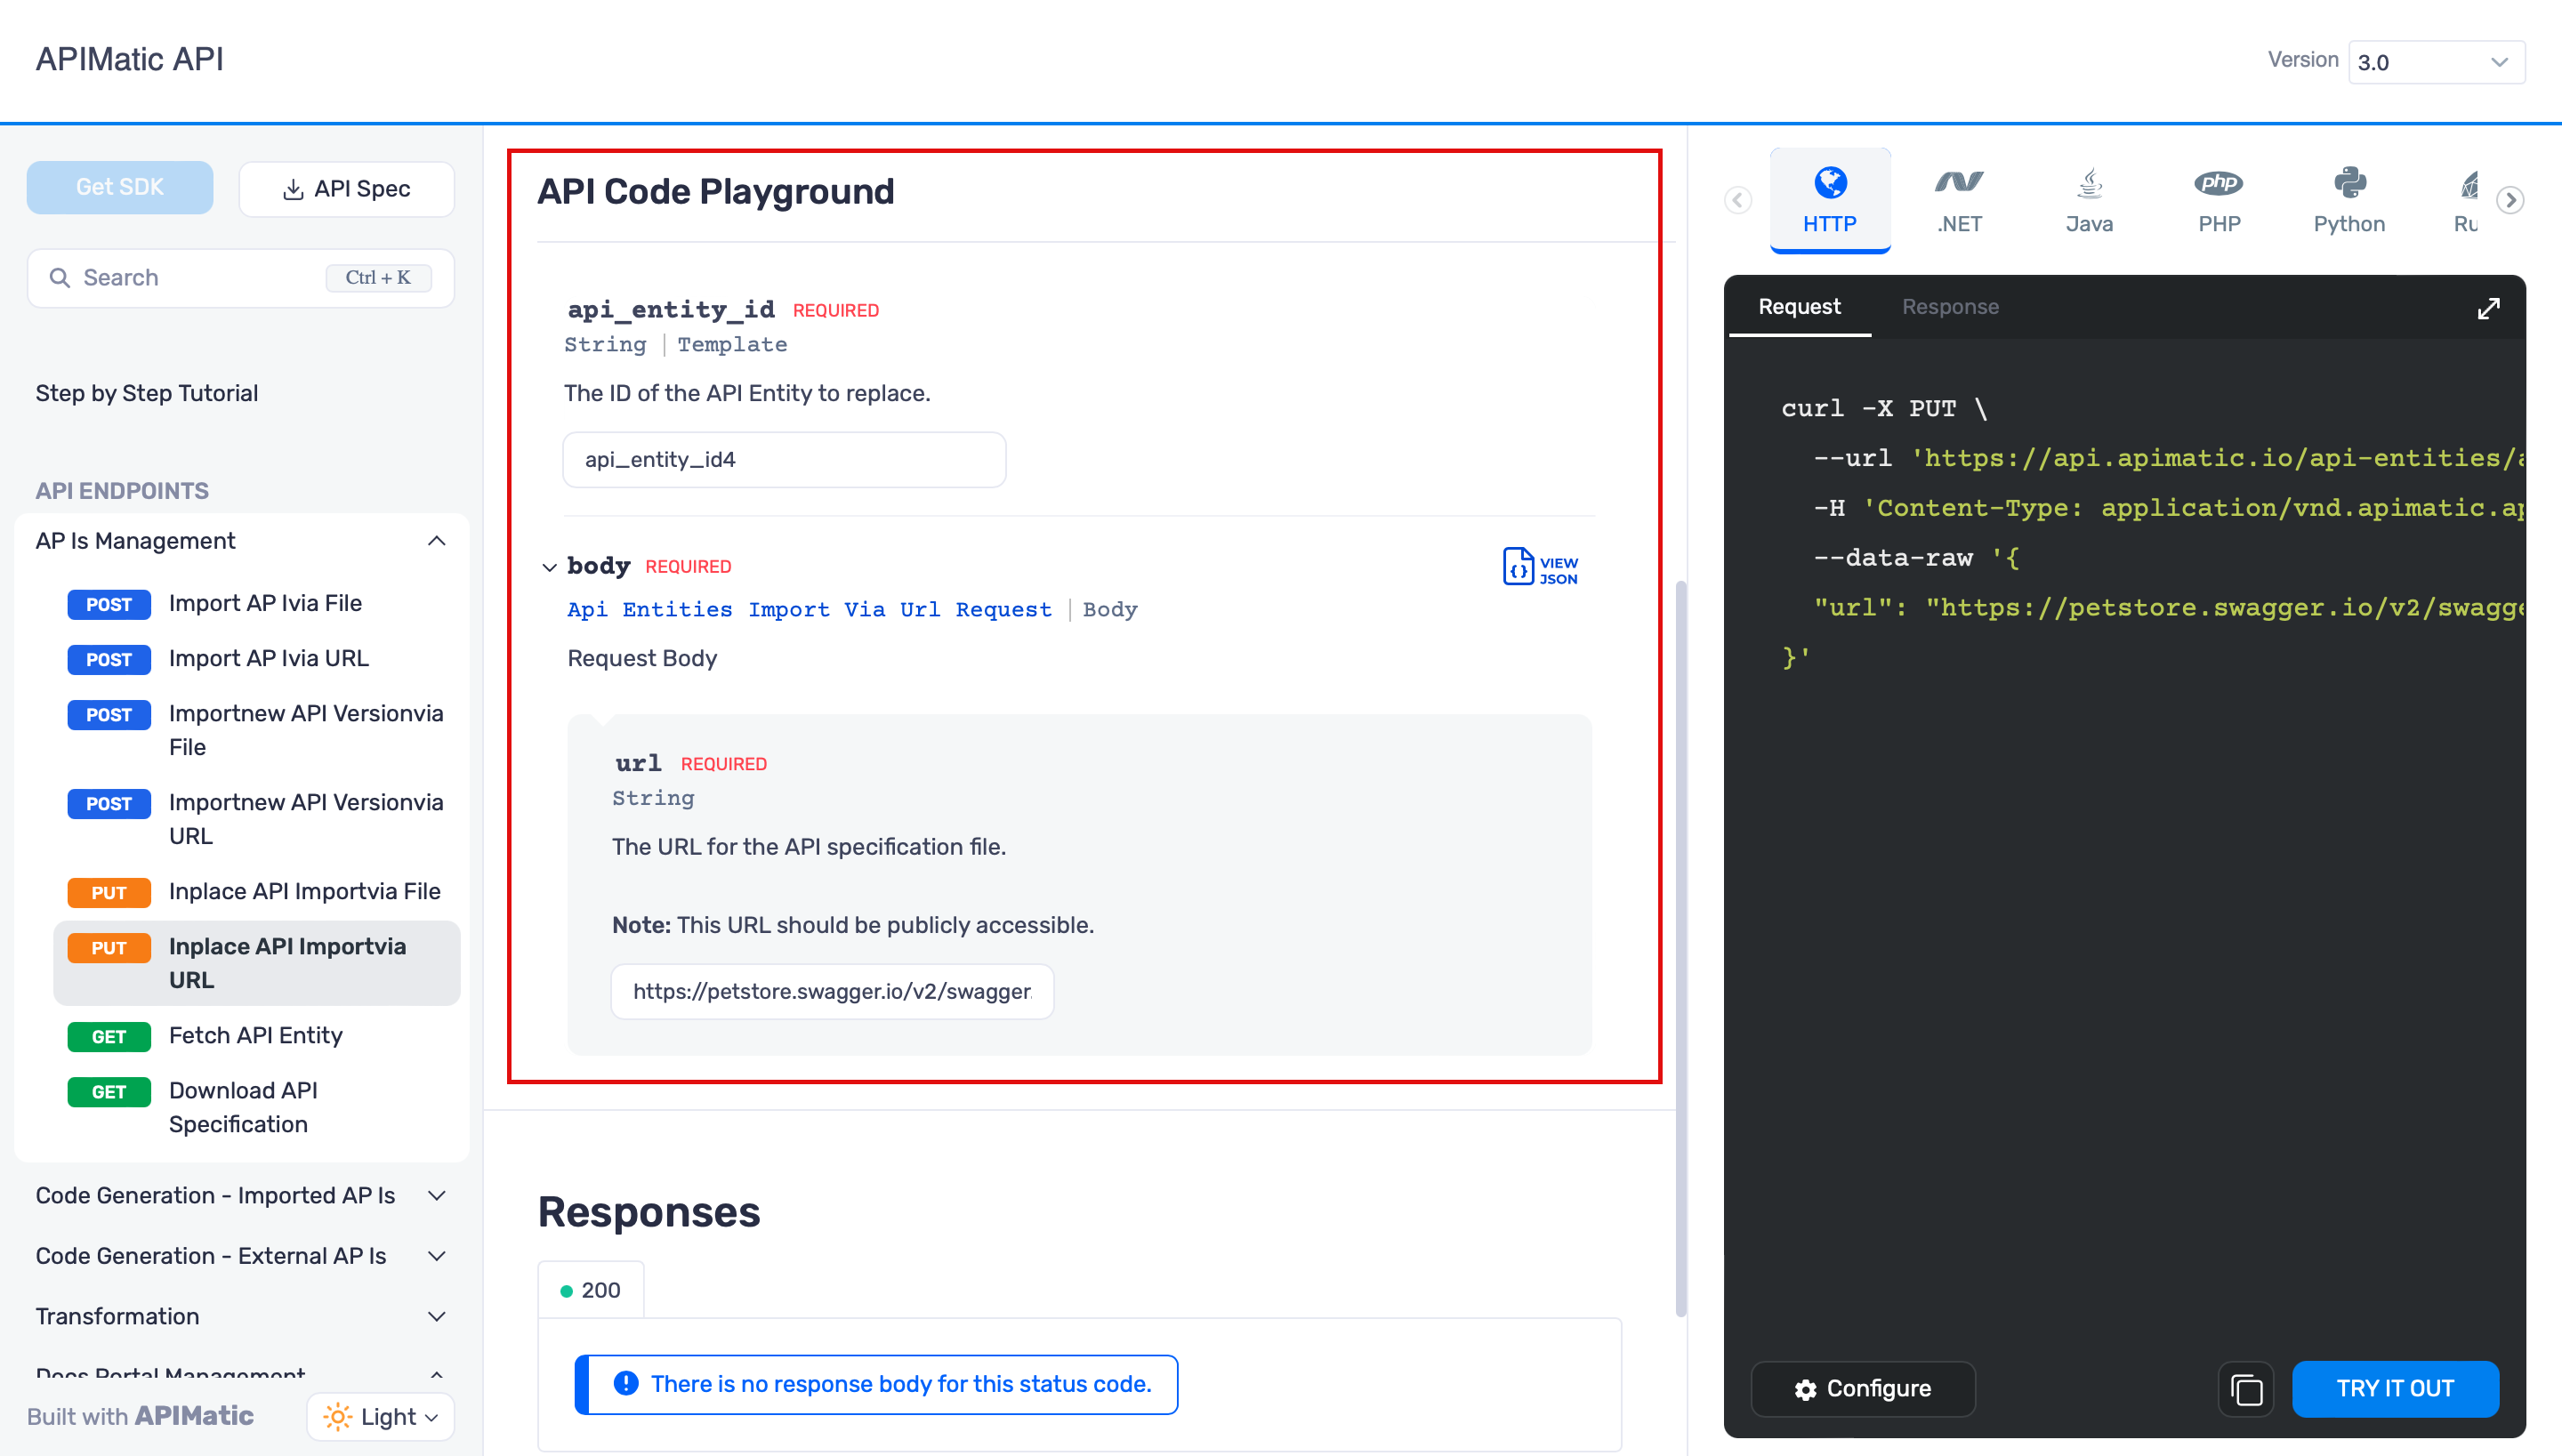Image resolution: width=2562 pixels, height=1456 pixels.
Task: Click the TRY IT OUT button
Action: (2397, 1389)
